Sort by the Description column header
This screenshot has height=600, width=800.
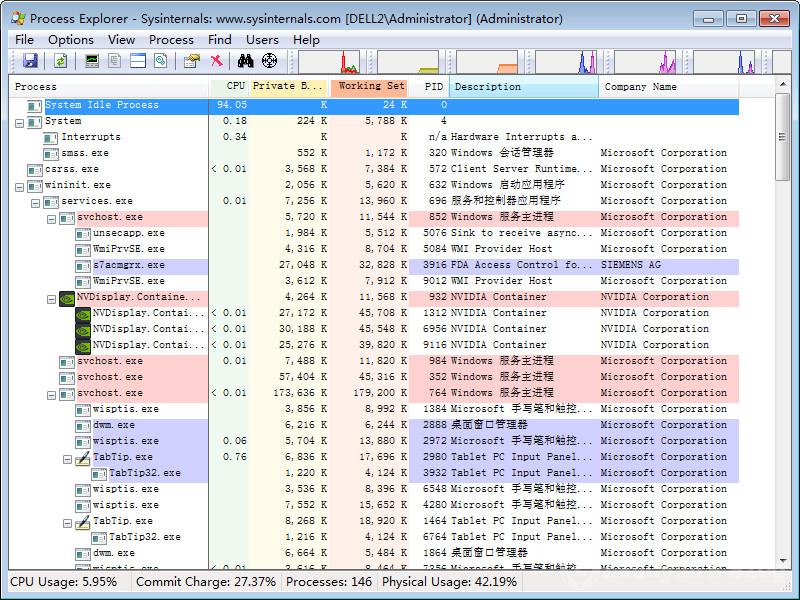coord(524,87)
